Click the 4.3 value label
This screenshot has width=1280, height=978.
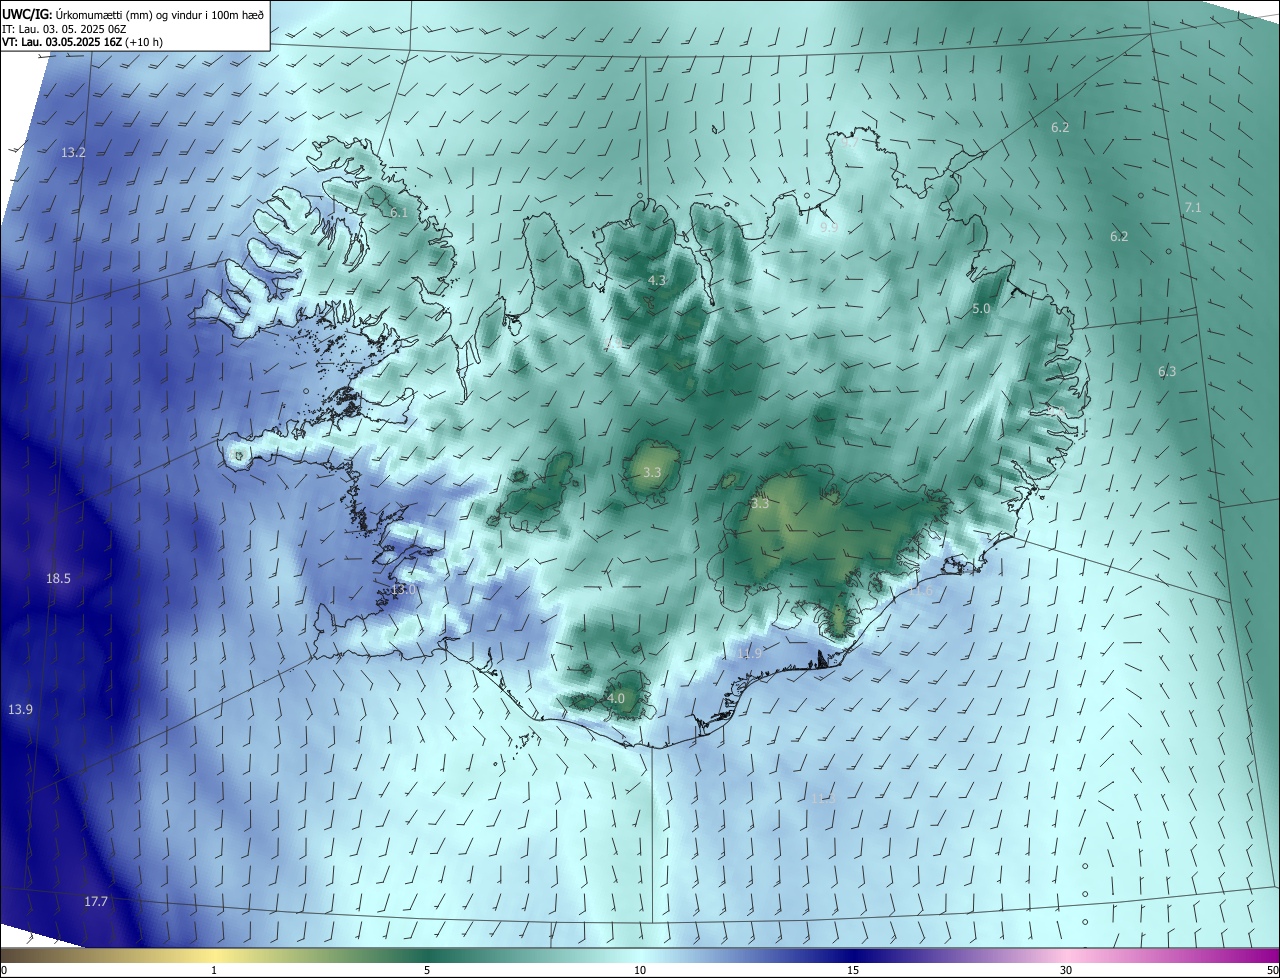tap(657, 281)
